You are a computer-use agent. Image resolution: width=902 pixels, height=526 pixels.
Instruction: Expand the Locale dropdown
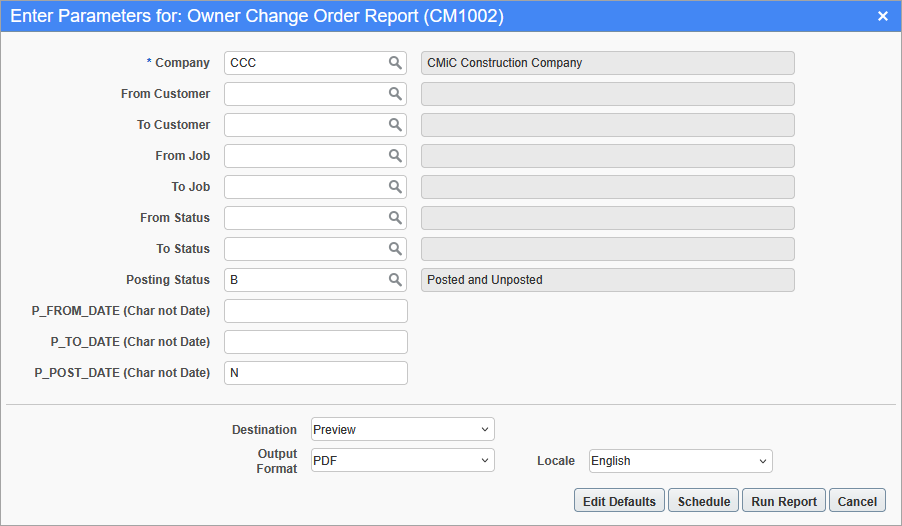click(x=681, y=461)
